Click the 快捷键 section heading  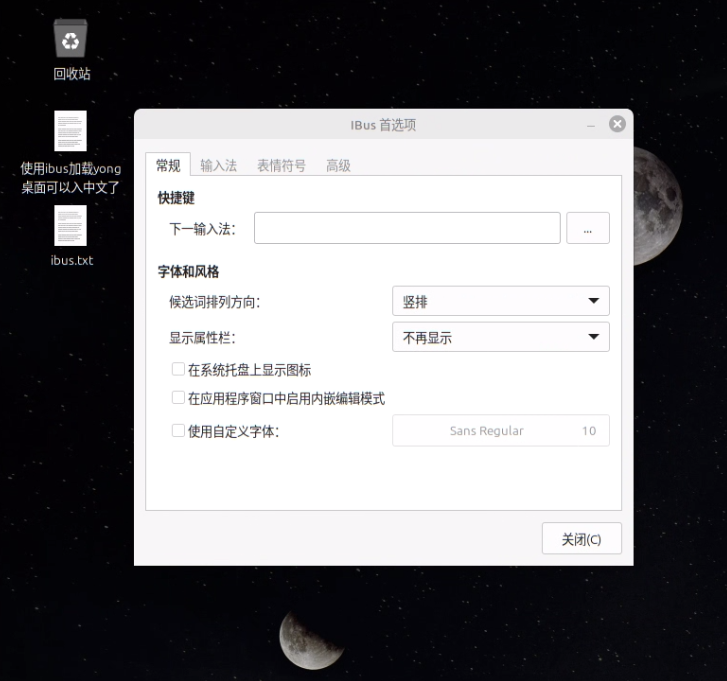click(x=176, y=198)
